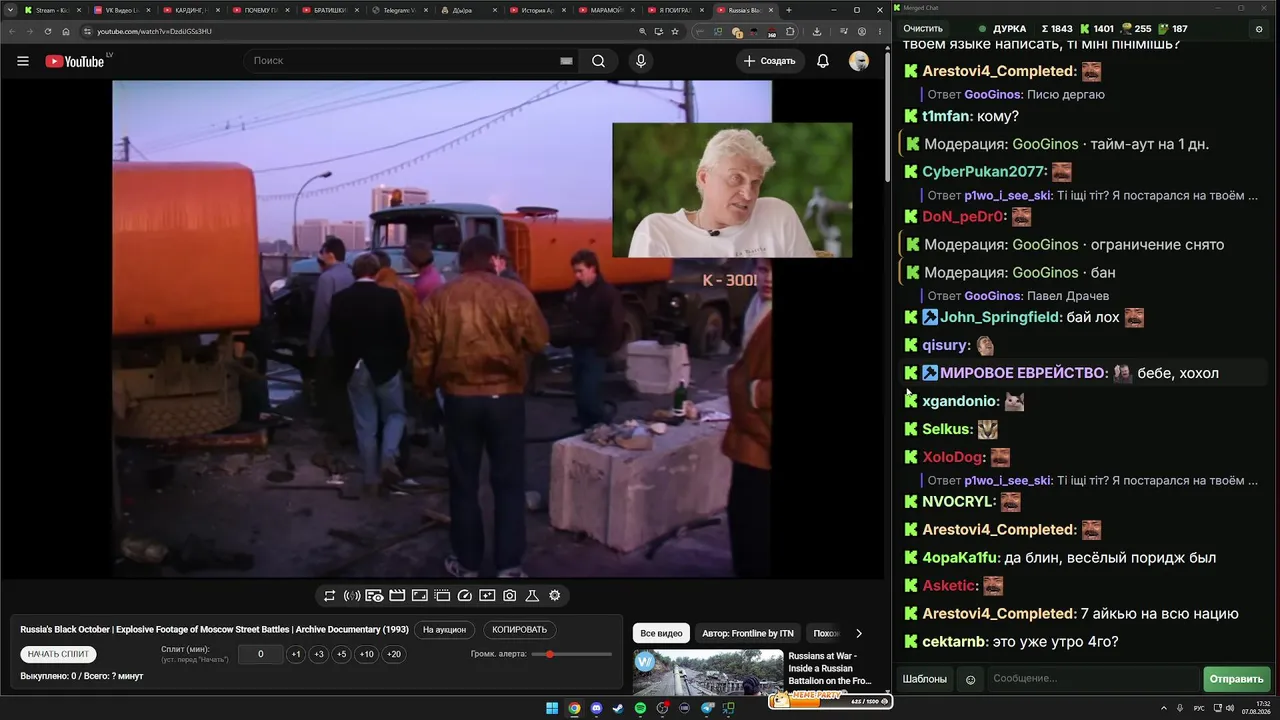The height and width of the screenshot is (720, 1280).
Task: Open the browser extensions puzzle icon
Action: coord(790,31)
